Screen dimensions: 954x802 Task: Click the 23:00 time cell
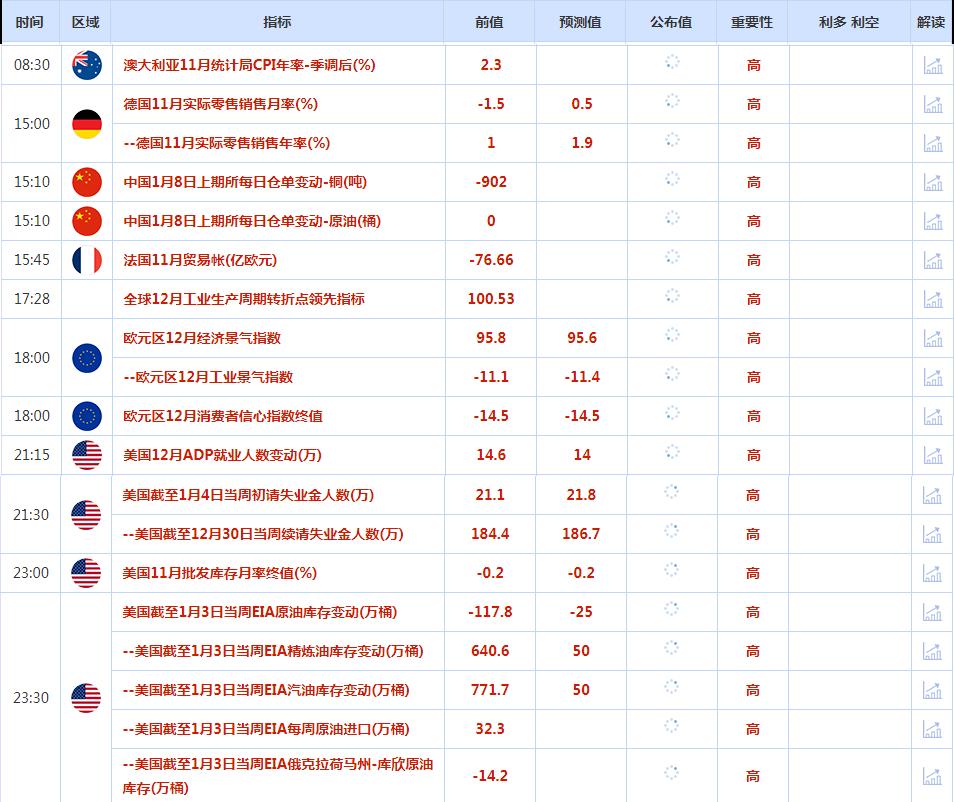click(x=31, y=573)
